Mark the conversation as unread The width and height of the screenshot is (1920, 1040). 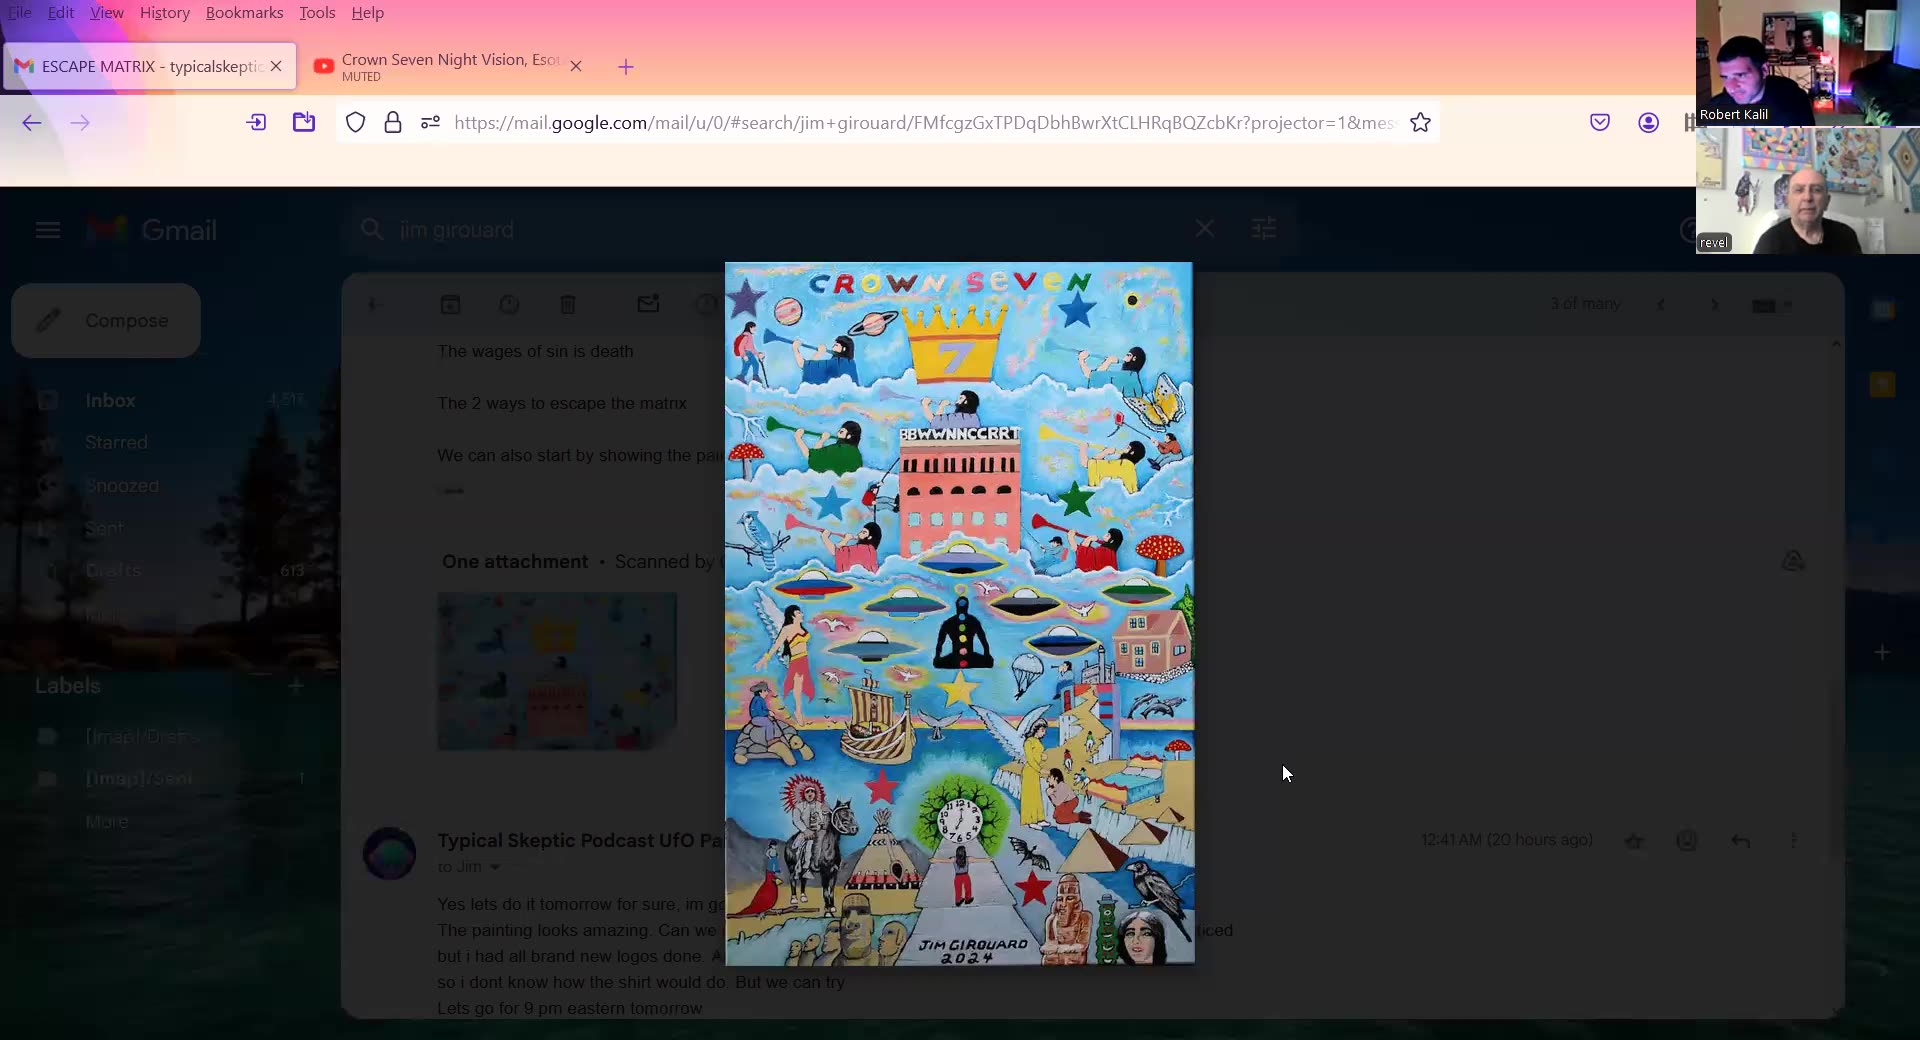coord(648,303)
